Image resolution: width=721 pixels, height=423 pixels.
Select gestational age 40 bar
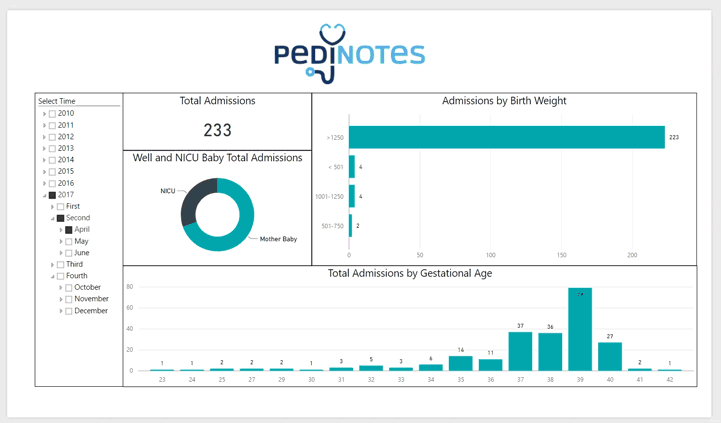[610, 356]
